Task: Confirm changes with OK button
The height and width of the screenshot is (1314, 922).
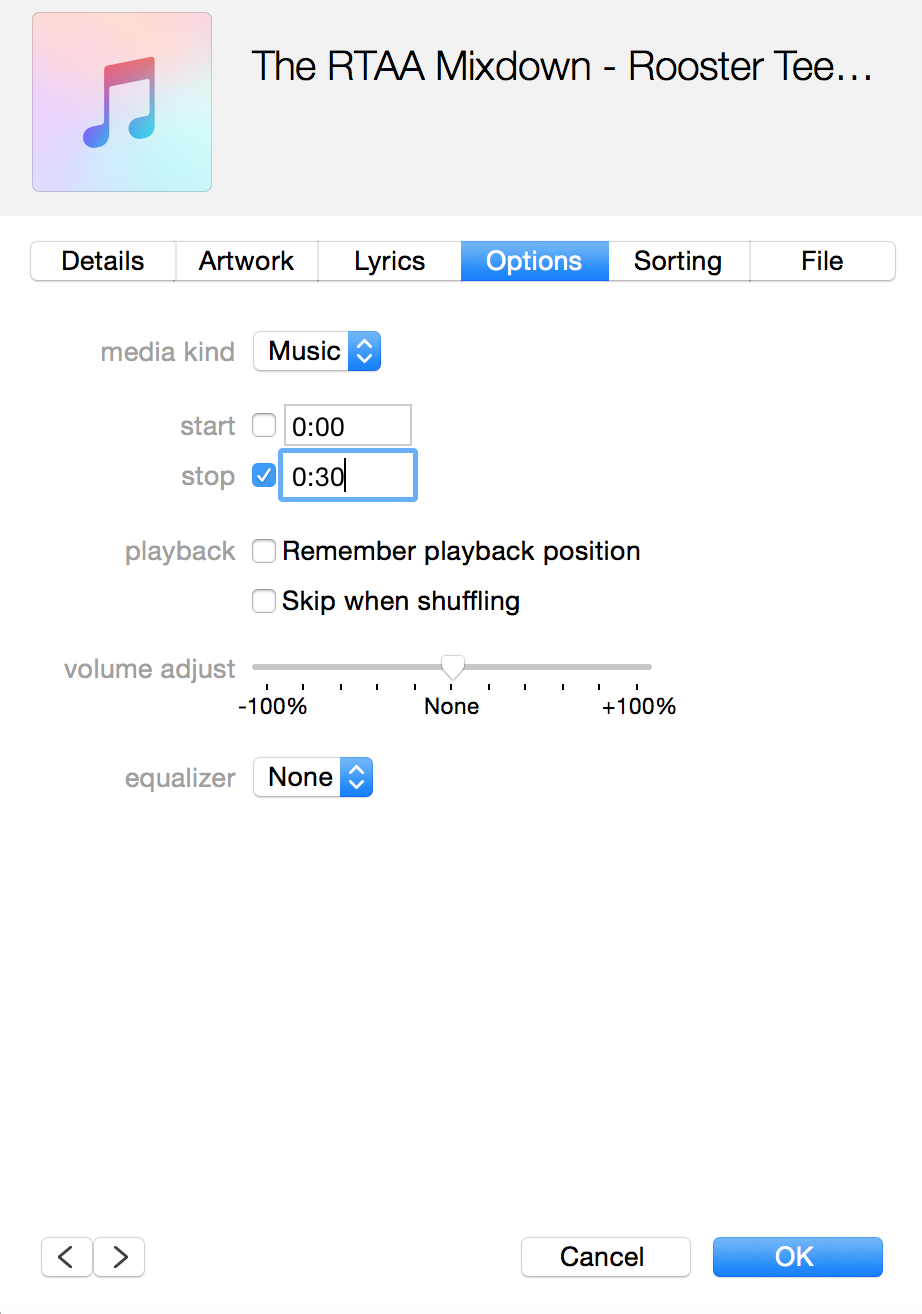Action: 797,1257
